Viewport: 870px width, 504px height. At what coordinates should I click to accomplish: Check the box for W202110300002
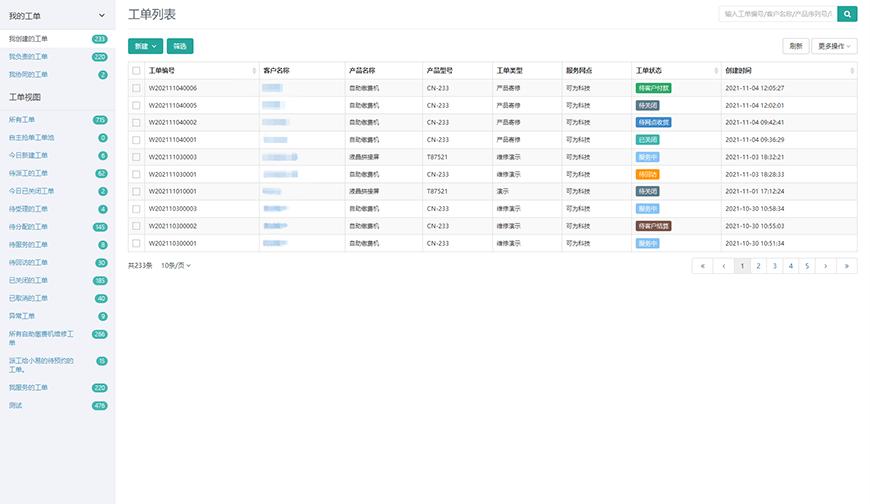tap(136, 226)
